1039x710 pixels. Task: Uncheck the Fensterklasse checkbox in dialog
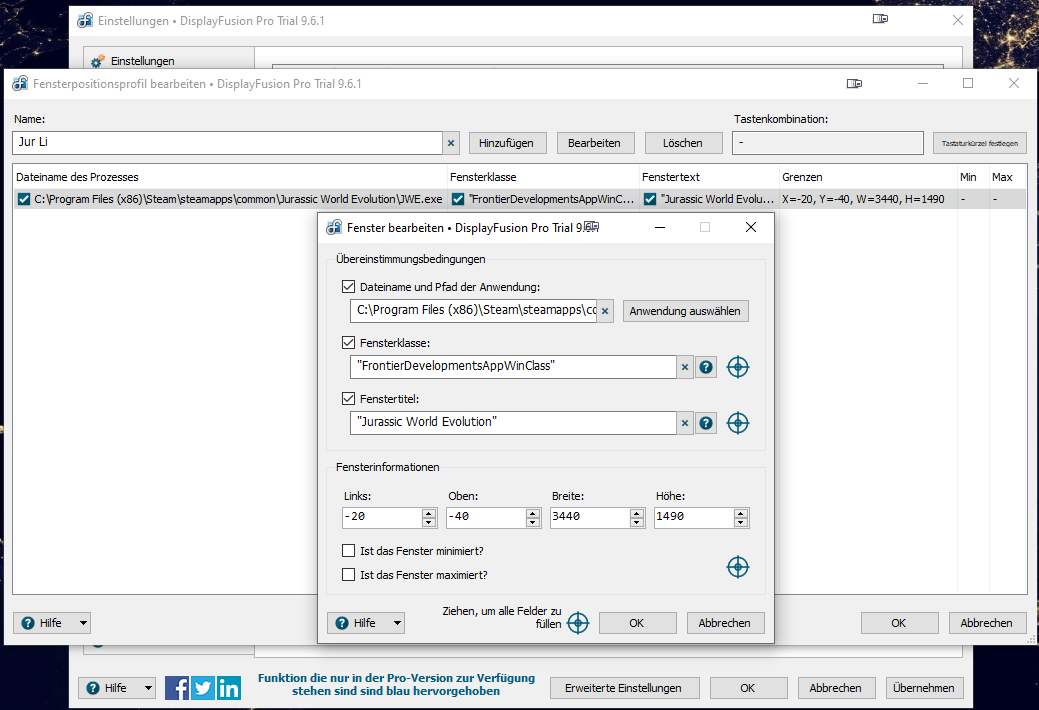(349, 343)
